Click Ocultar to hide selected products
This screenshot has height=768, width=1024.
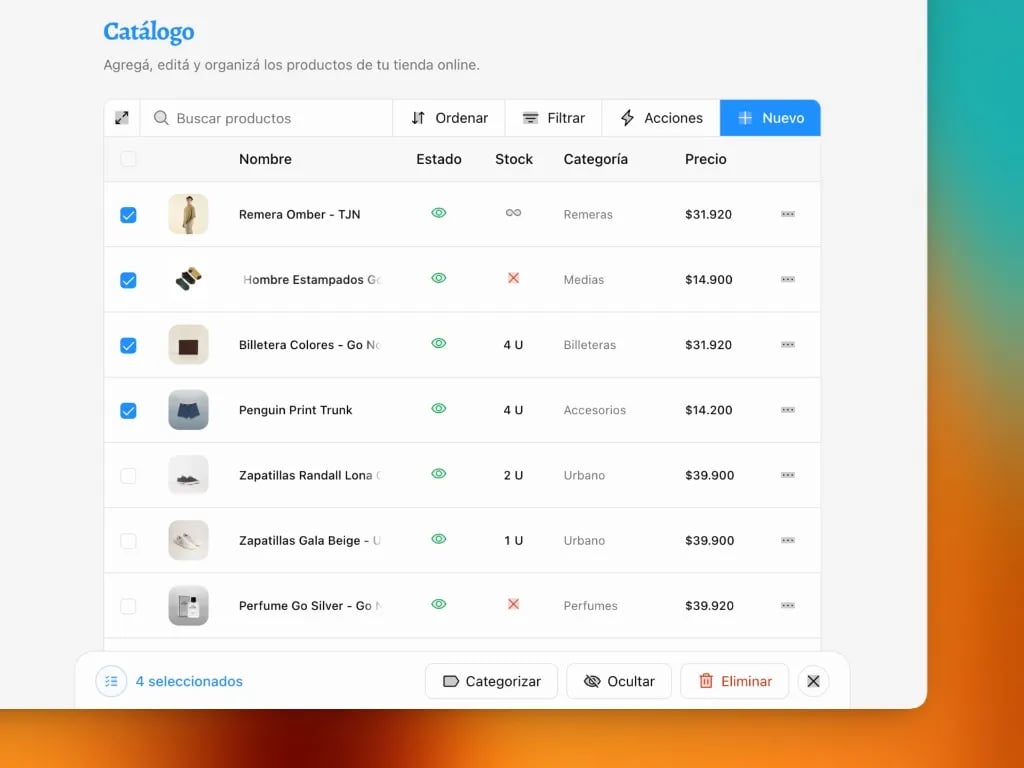(619, 681)
